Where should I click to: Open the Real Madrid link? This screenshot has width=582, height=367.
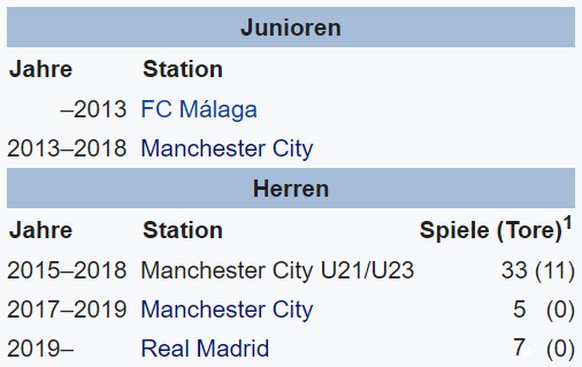click(205, 348)
